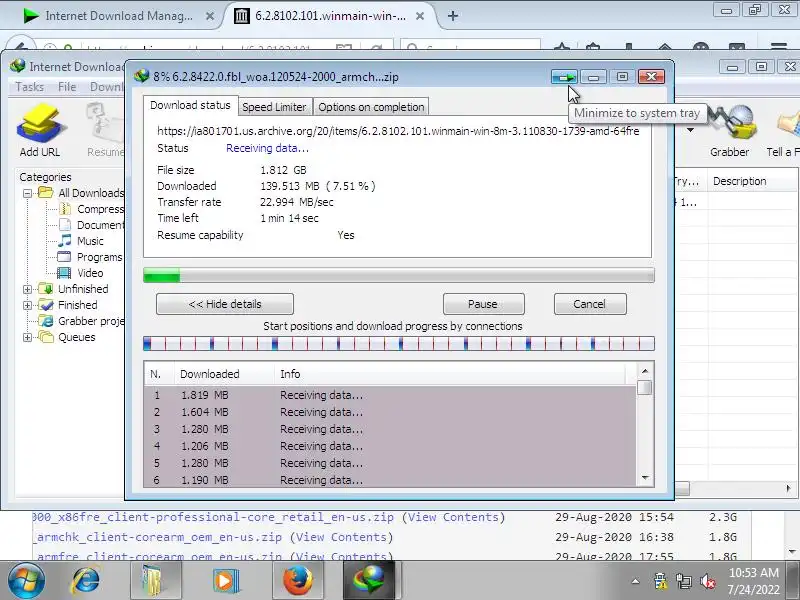Click the clock showing 10:53 AM

754,573
